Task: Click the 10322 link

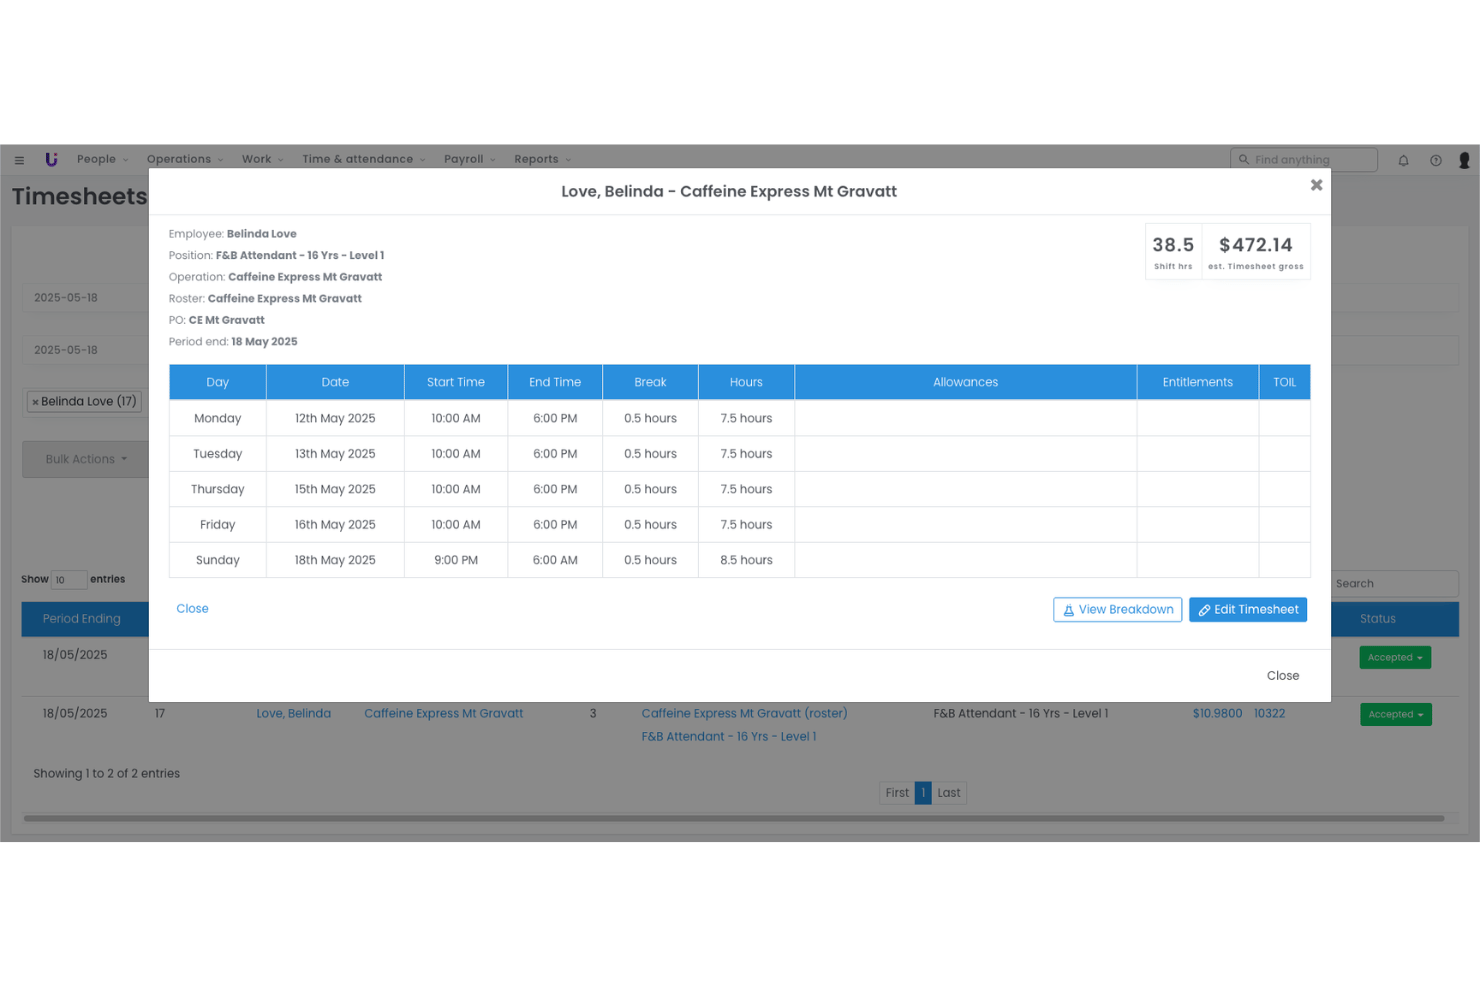Action: click(x=1269, y=714)
